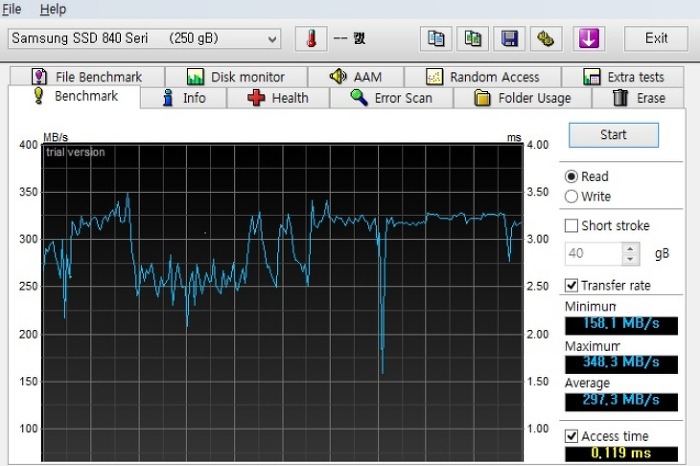The width and height of the screenshot is (700, 466).
Task: Click the short stroke gB value field
Action: point(593,254)
